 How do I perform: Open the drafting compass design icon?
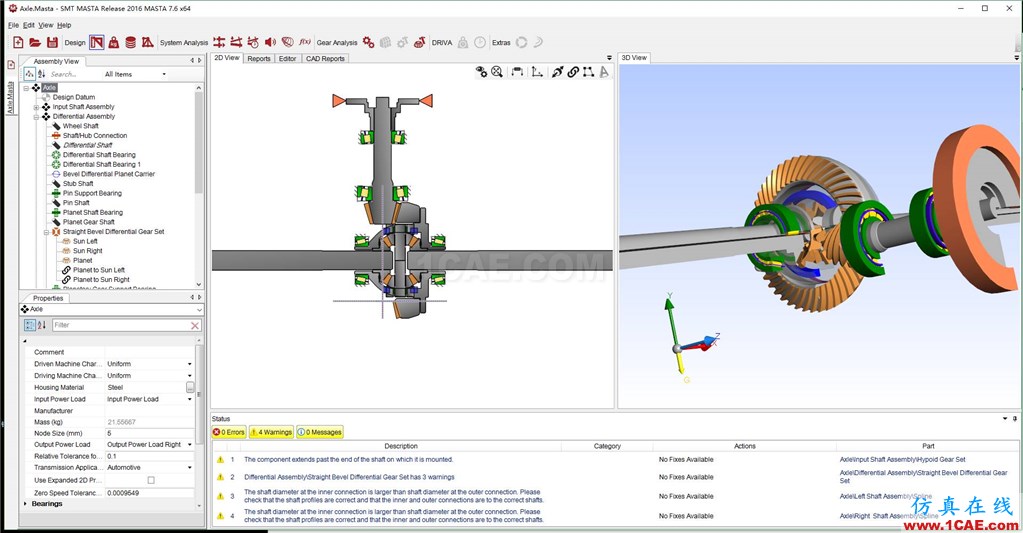click(147, 42)
